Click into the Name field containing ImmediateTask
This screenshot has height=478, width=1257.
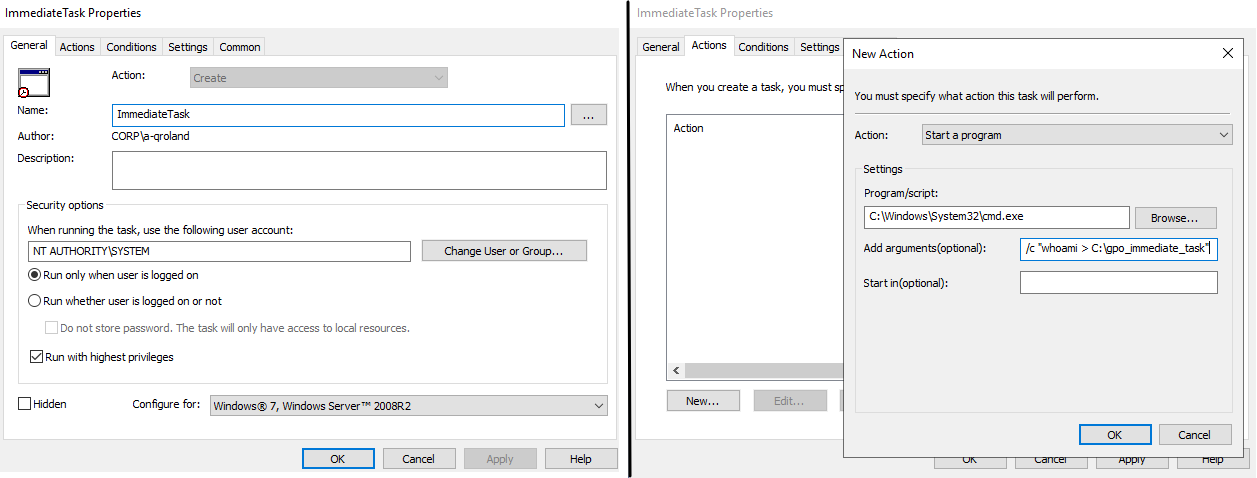coord(339,115)
